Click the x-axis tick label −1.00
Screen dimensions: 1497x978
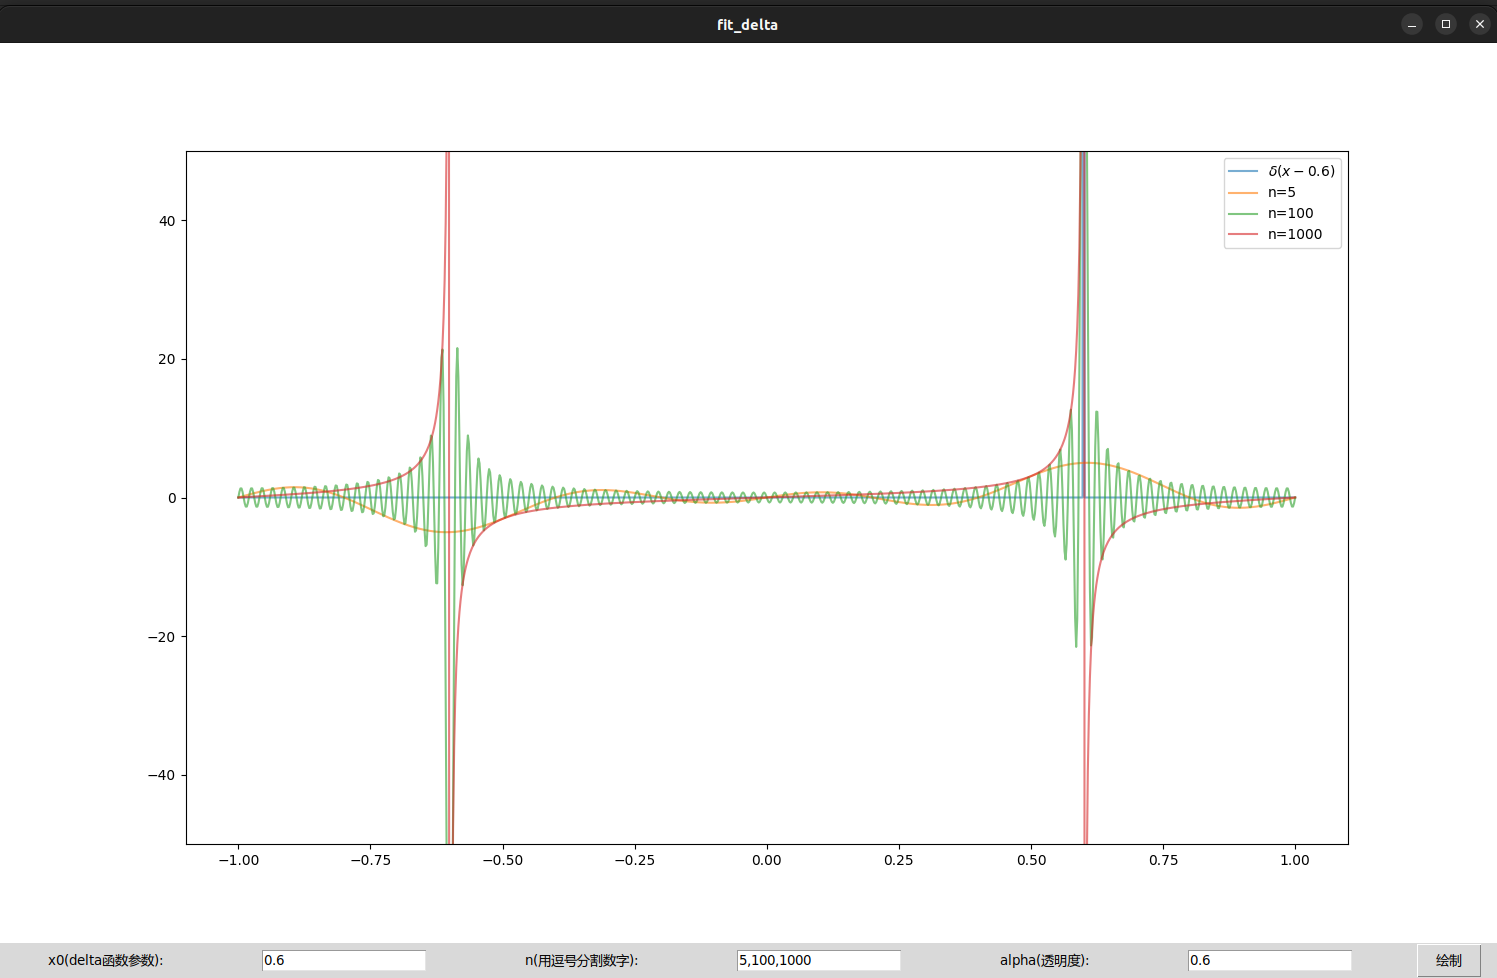(x=238, y=860)
